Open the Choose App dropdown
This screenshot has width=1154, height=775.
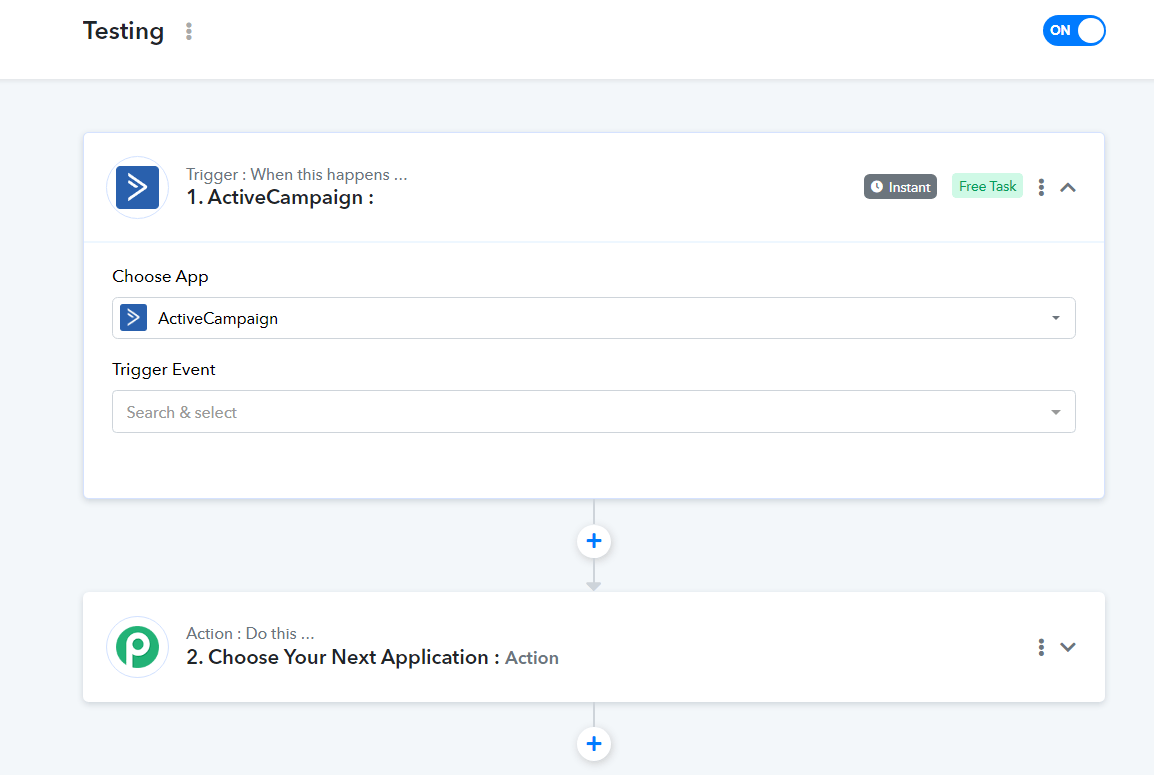[594, 318]
